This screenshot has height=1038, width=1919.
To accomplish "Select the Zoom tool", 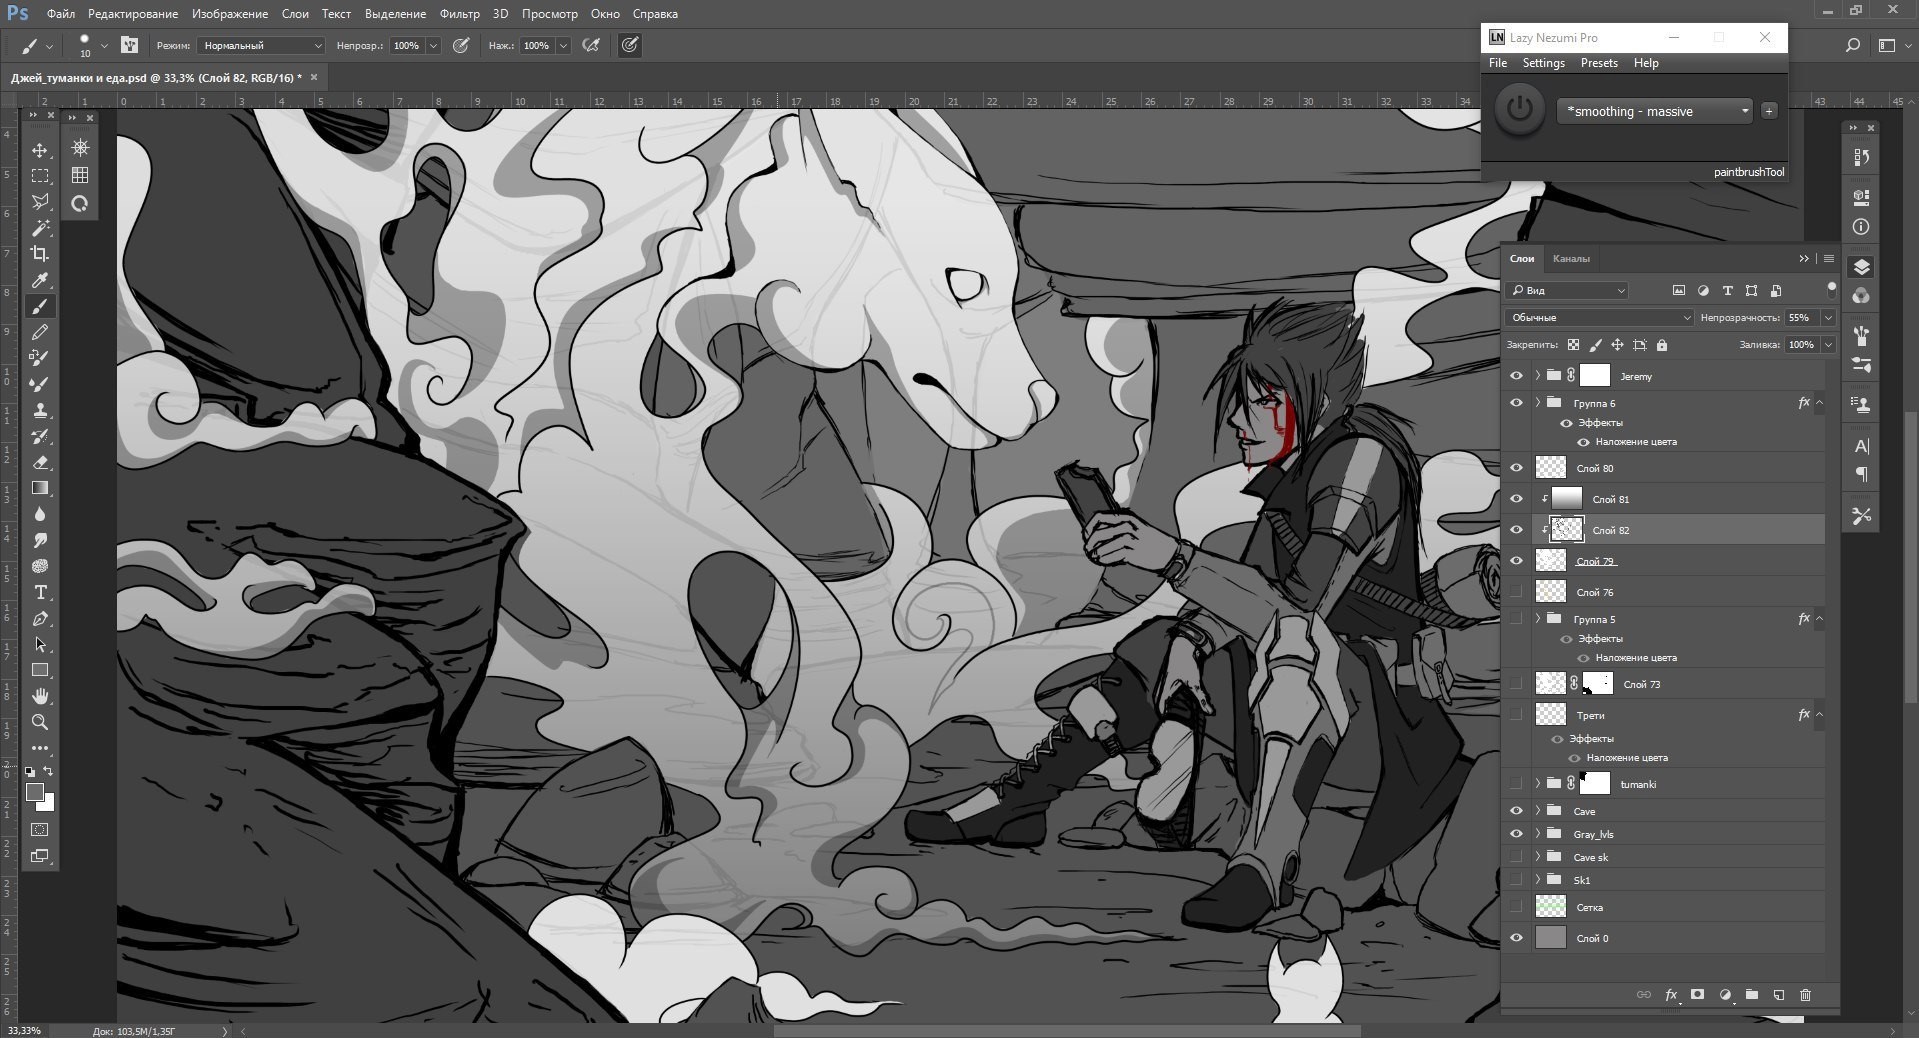I will coord(40,722).
